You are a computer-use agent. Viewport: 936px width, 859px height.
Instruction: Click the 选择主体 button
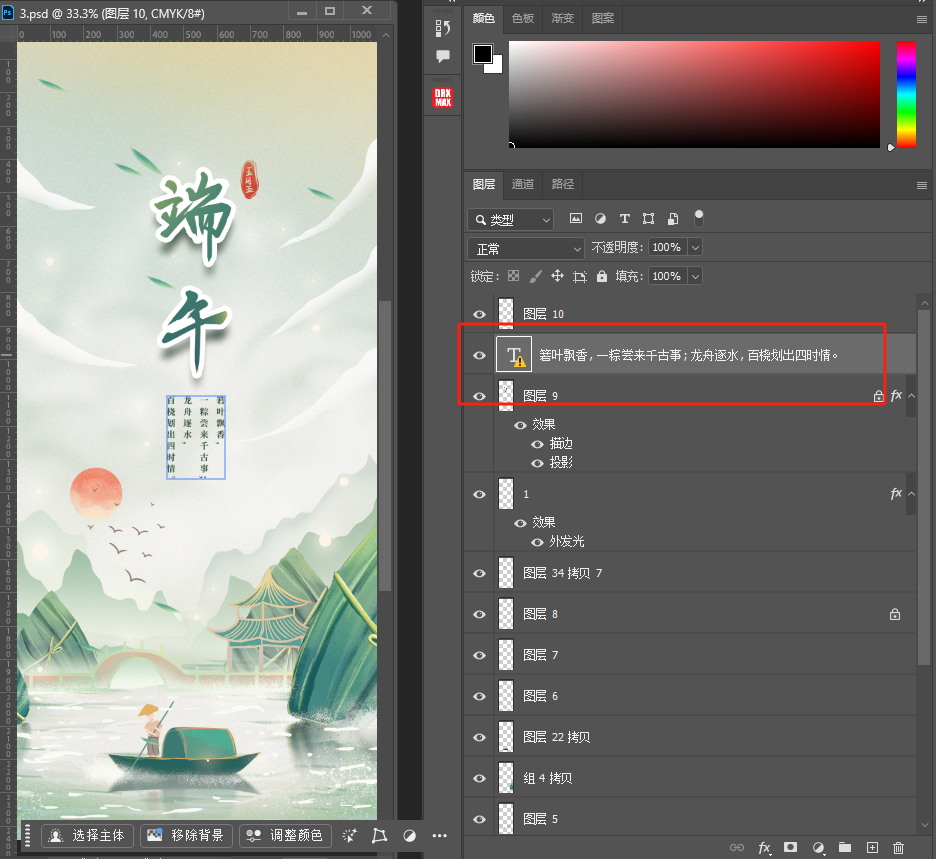click(87, 835)
